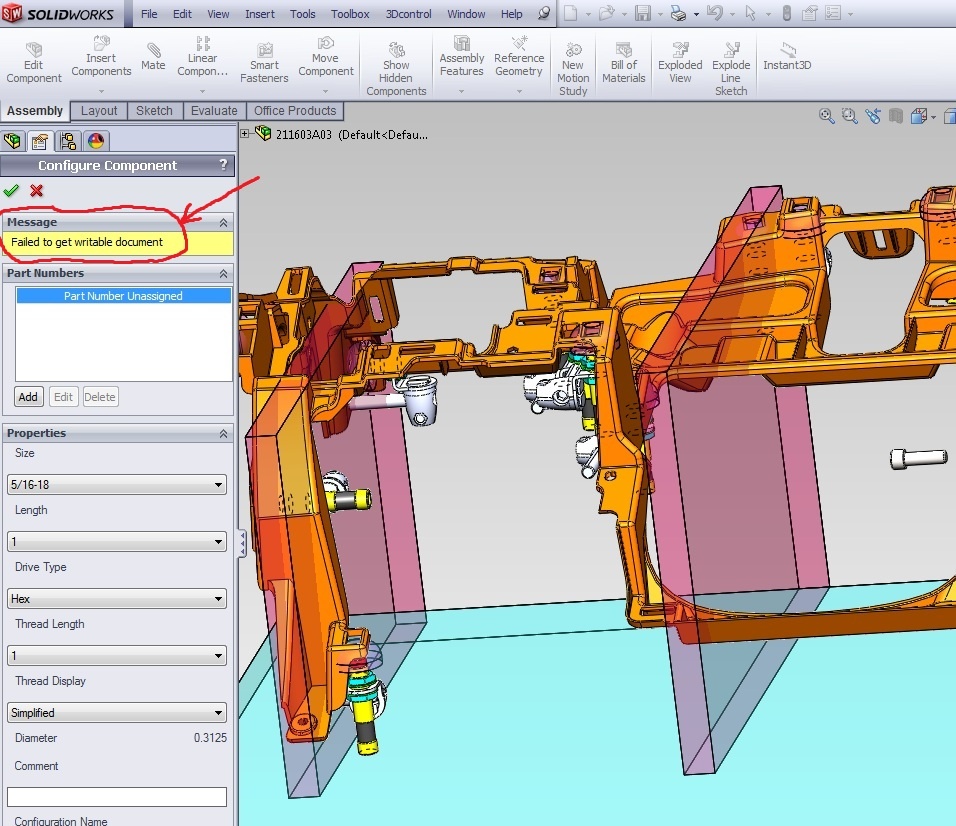Image resolution: width=956 pixels, height=826 pixels.
Task: Click the Open file icon
Action: 607,13
